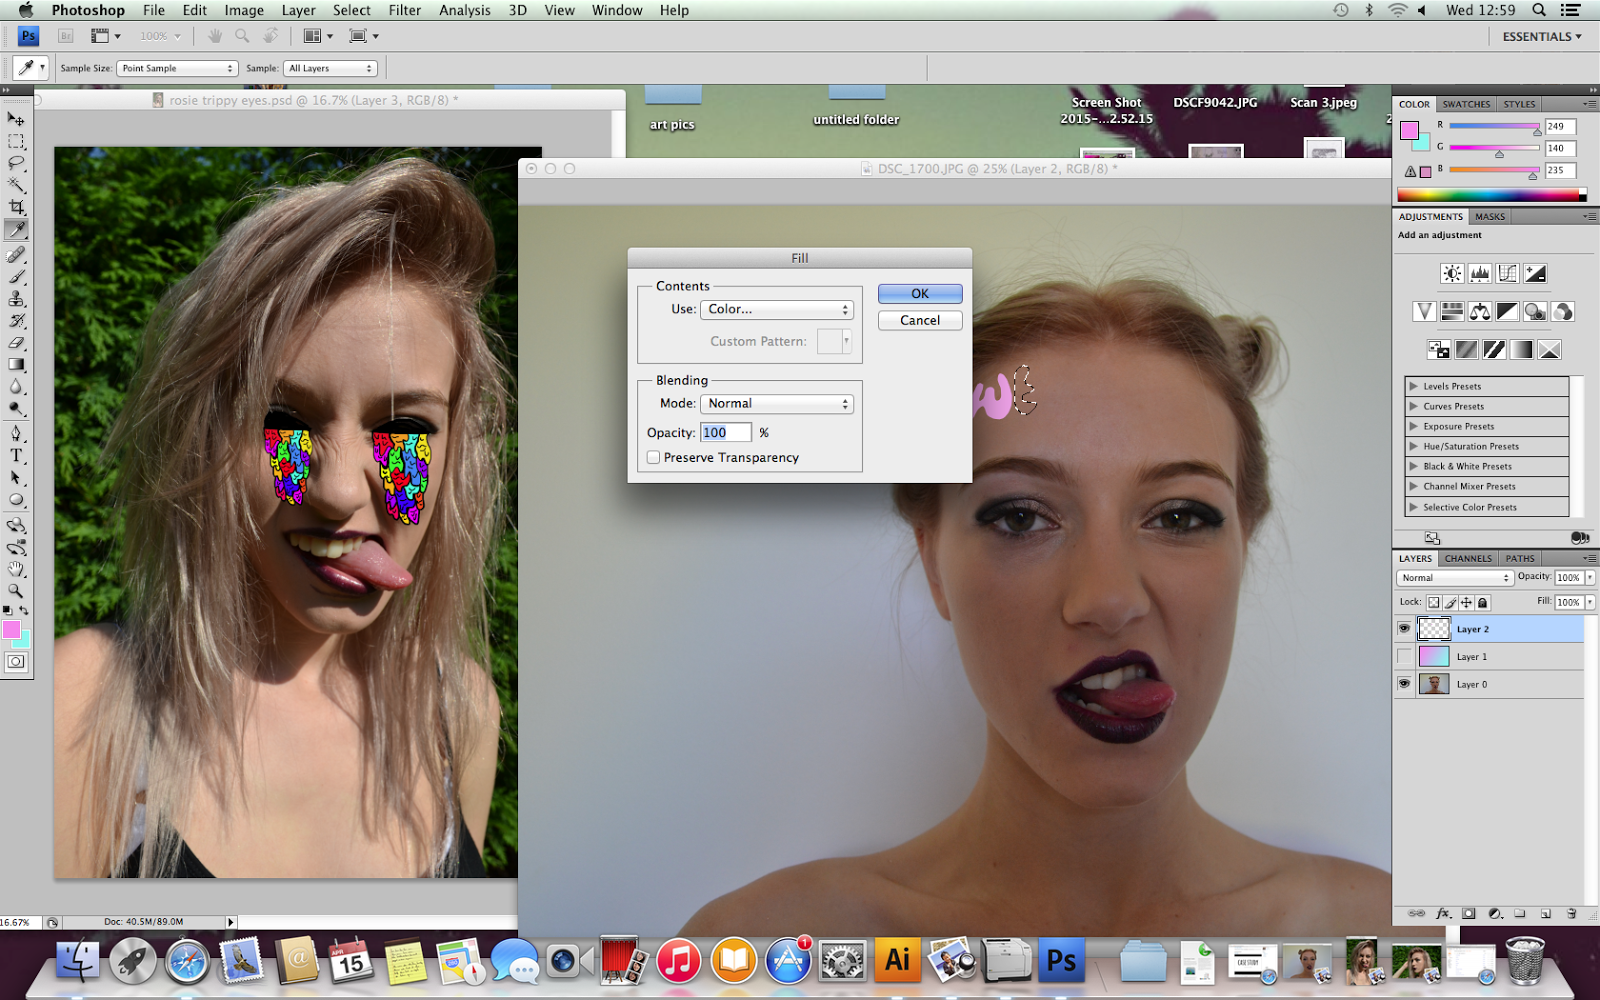Switch to the Channels tab
The image size is (1600, 1000).
[x=1468, y=558]
